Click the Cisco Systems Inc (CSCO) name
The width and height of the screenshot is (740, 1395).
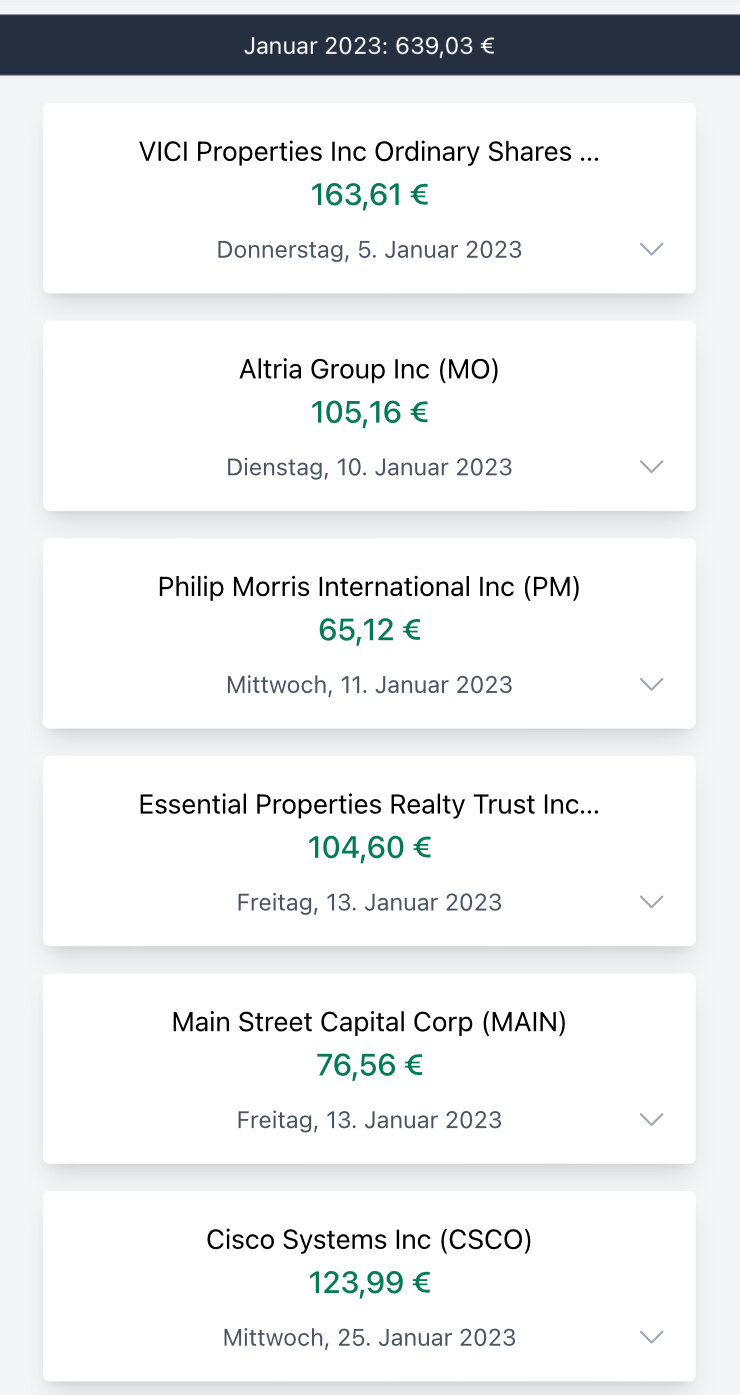coord(369,1240)
